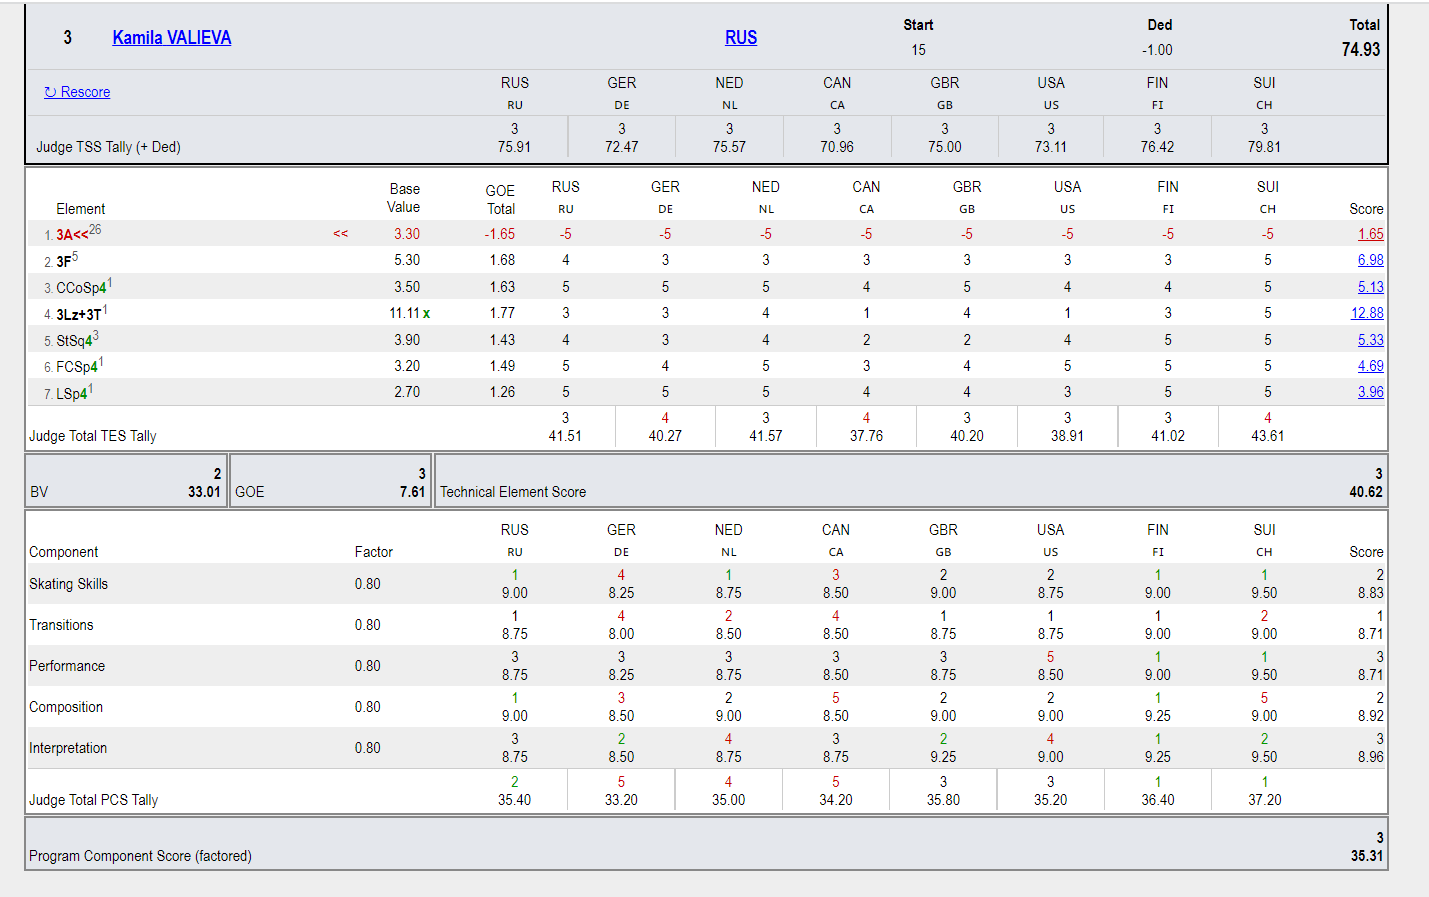The image size is (1429, 897).
Task: Click the green x bonus marker
Action: 426,313
